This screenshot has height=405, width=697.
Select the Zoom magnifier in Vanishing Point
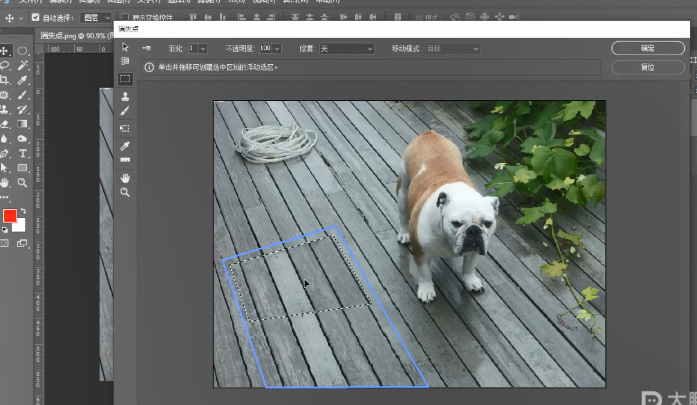point(125,191)
